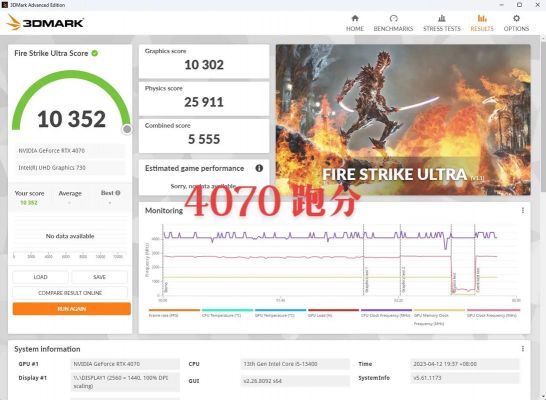Image resolution: width=546 pixels, height=400 pixels.
Task: Click the Benchmarks gauge icon
Action: 393,18
